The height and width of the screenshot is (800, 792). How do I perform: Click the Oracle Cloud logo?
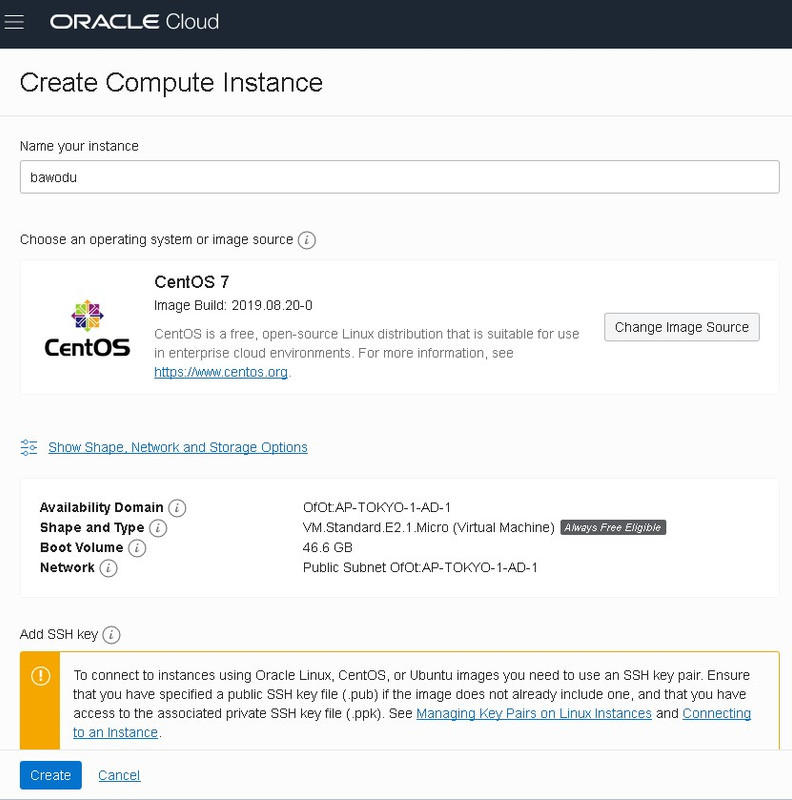[134, 22]
